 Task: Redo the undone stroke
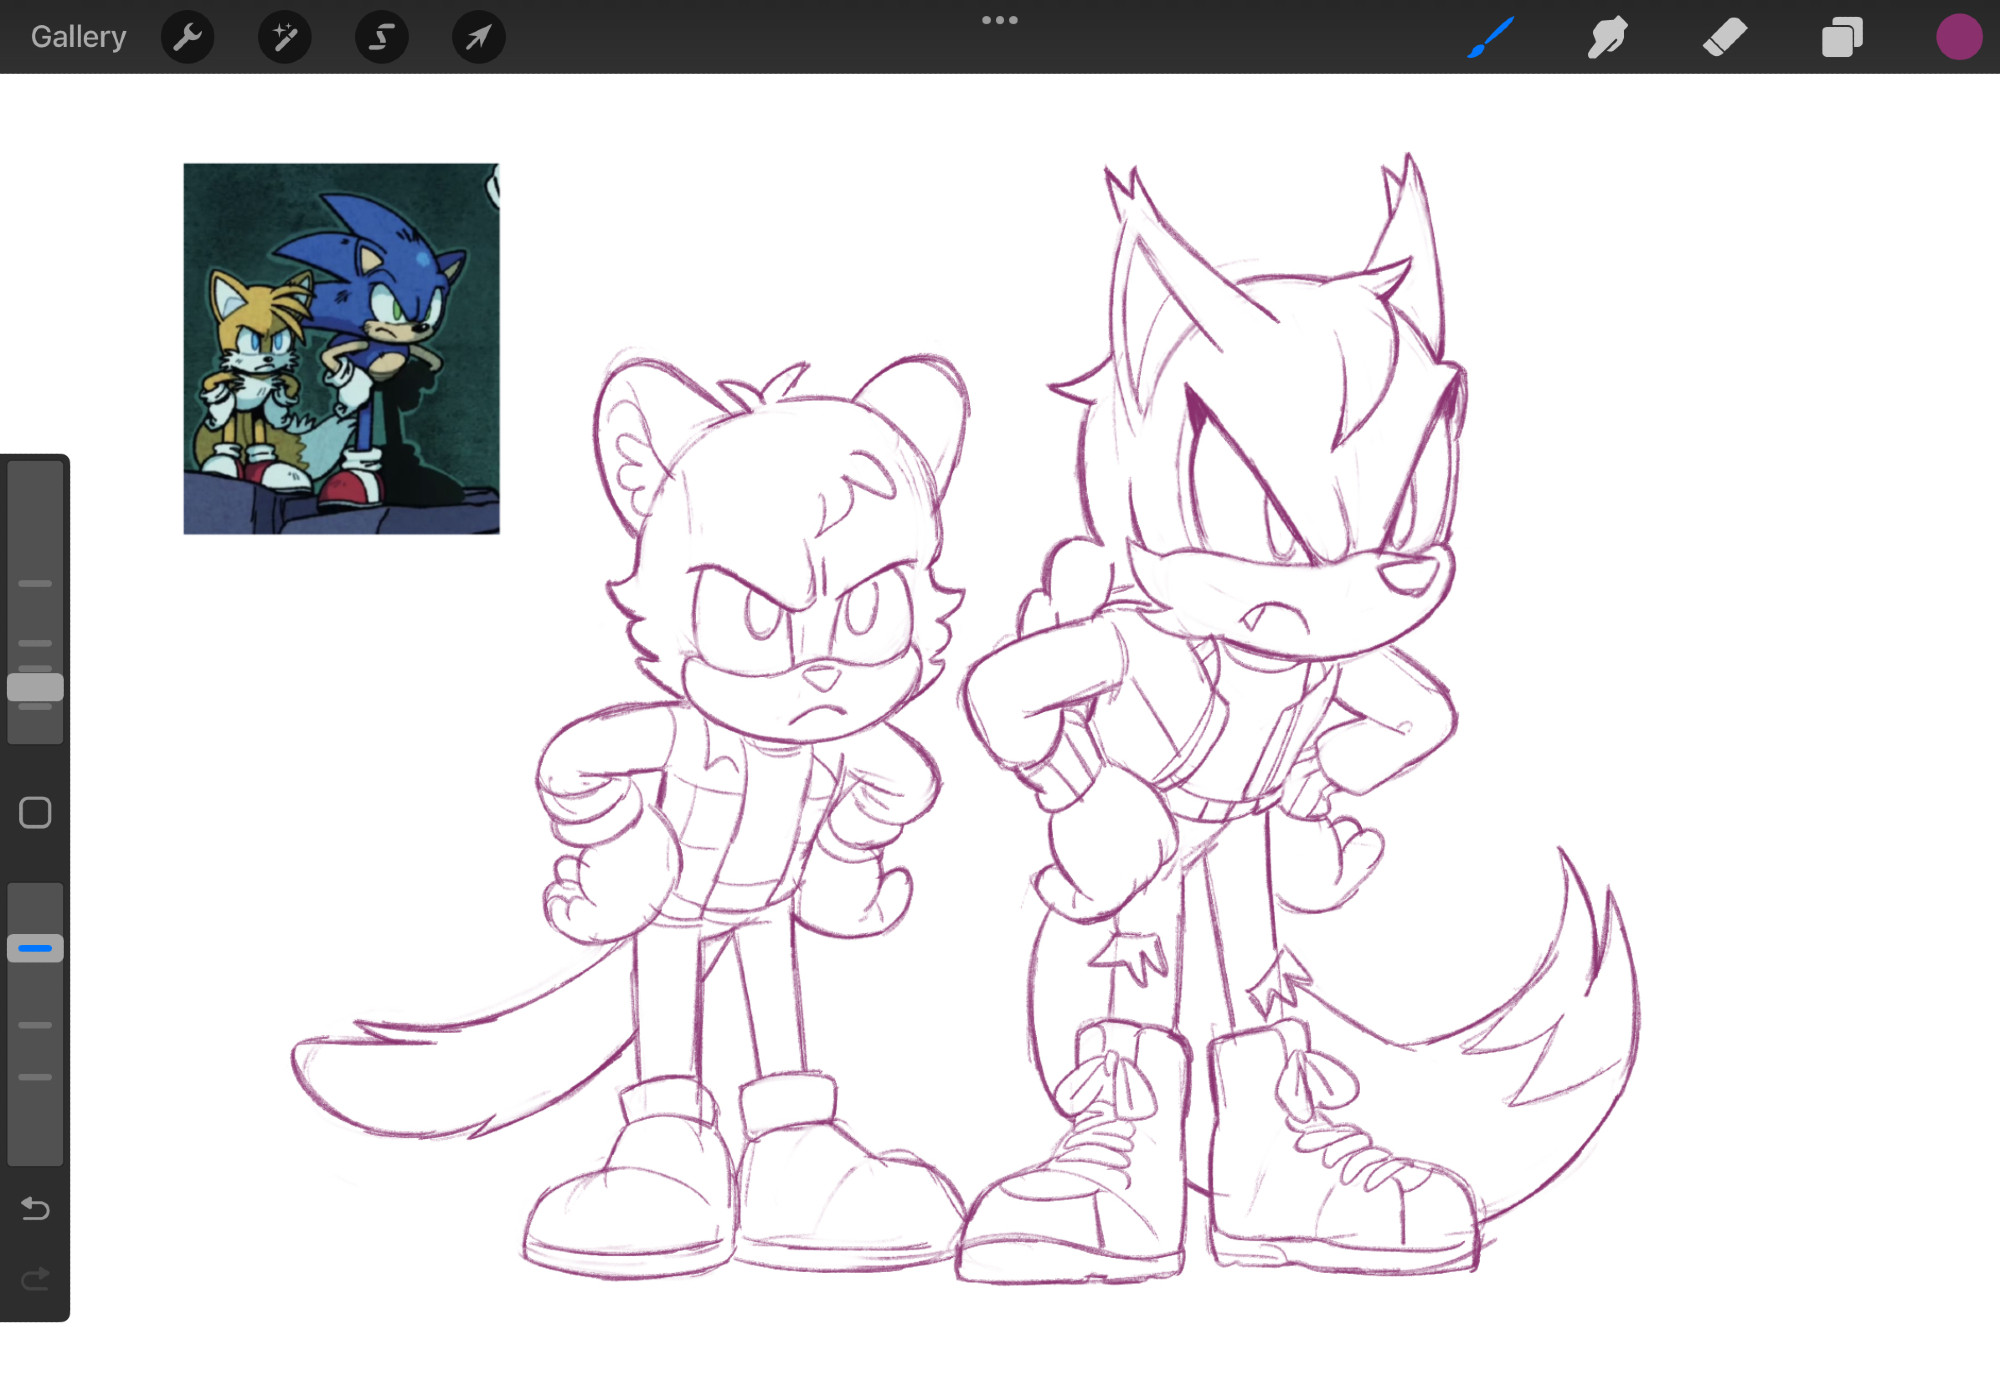pyautogui.click(x=35, y=1279)
